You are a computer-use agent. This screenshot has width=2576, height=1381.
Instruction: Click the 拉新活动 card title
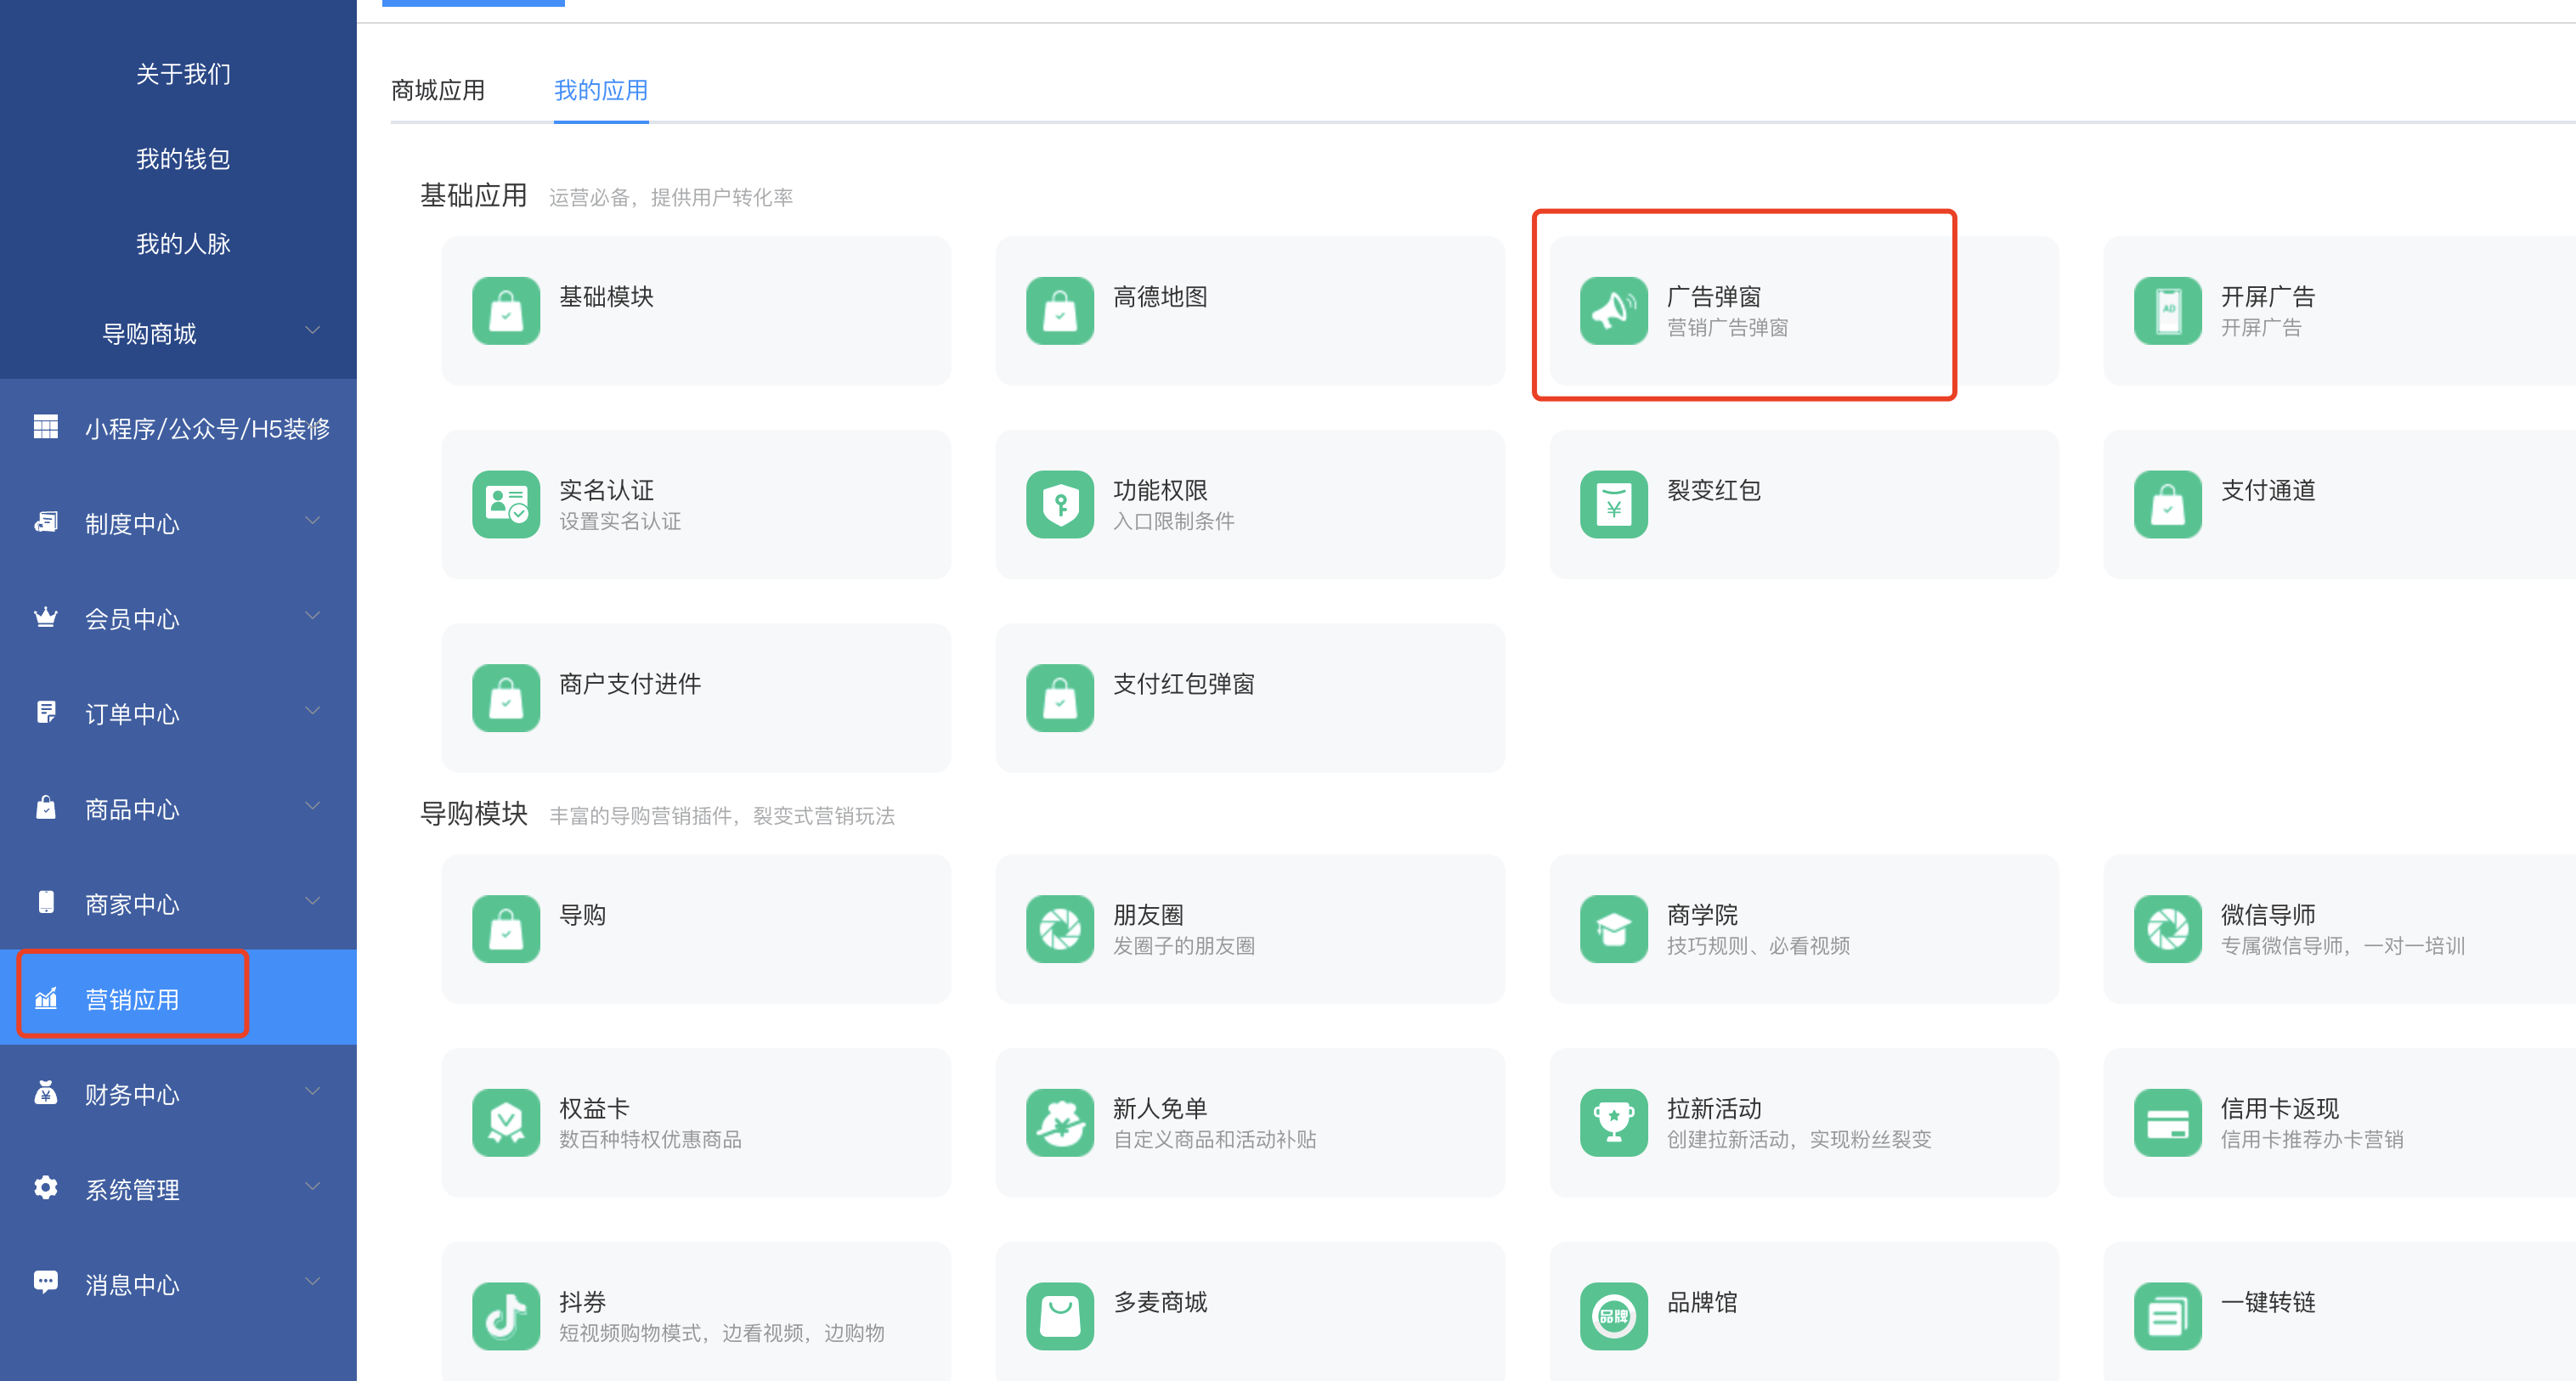(x=1714, y=1108)
